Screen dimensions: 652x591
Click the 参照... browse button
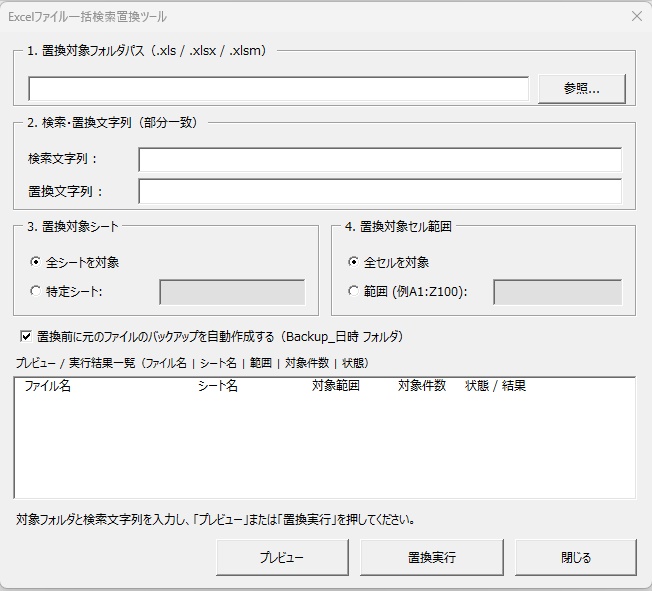(582, 89)
